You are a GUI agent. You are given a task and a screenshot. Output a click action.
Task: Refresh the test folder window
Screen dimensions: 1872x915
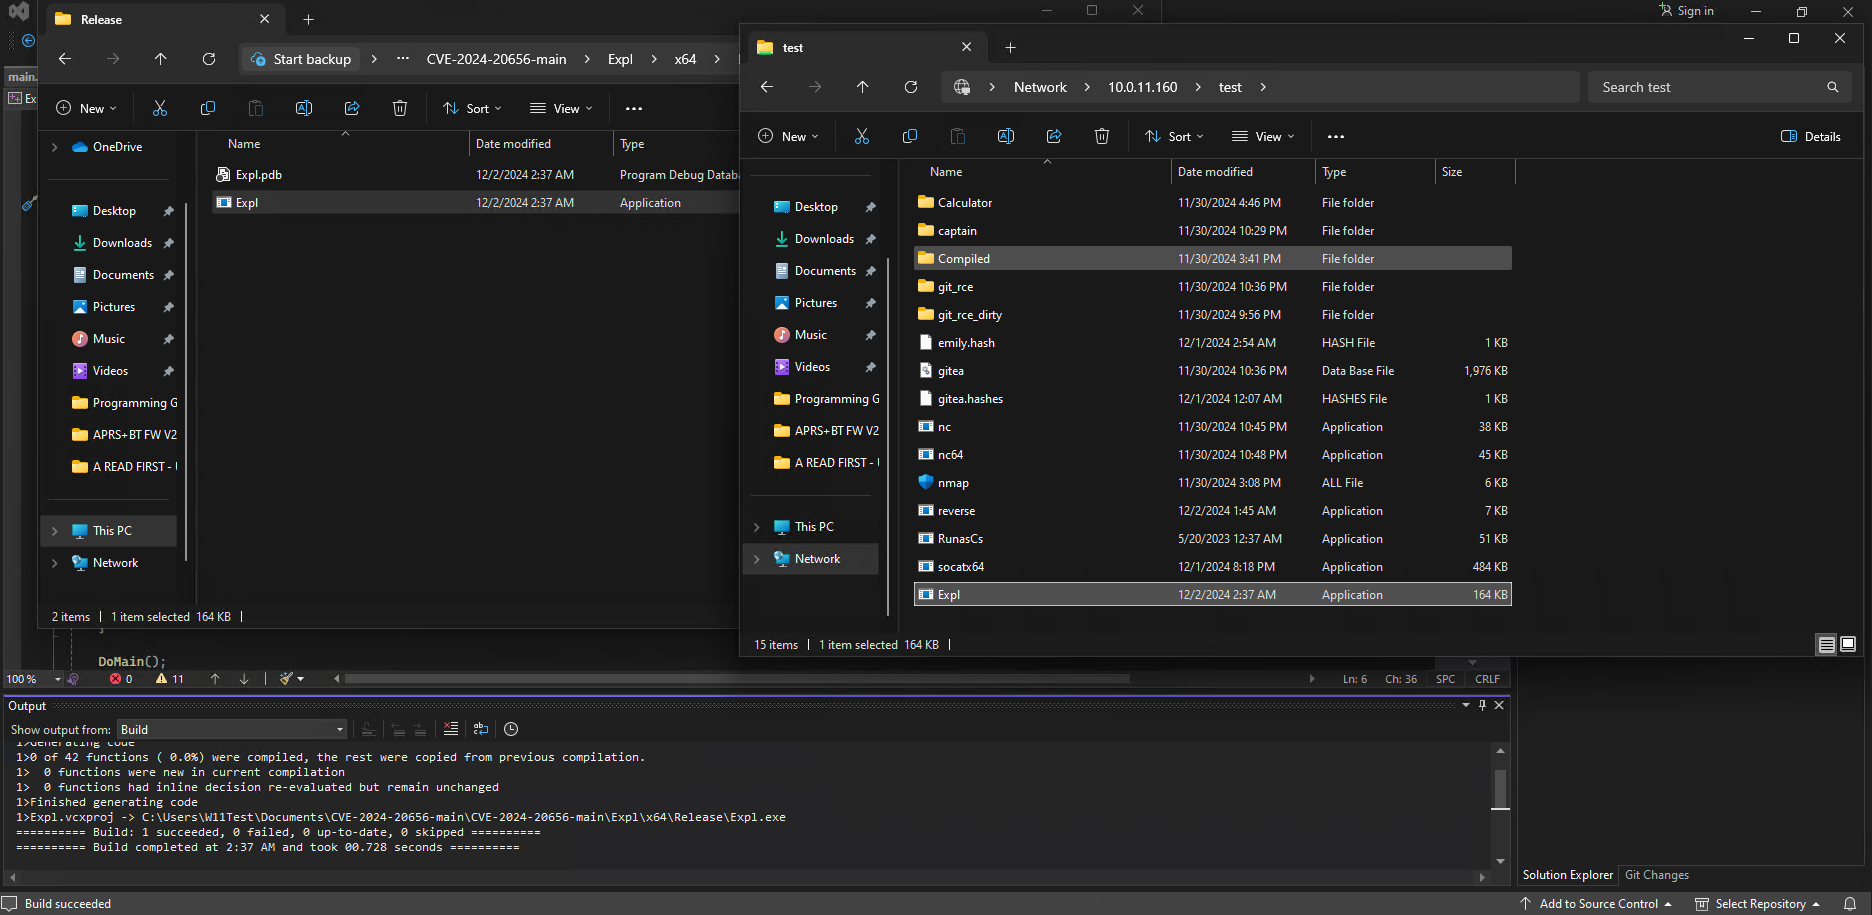click(911, 87)
